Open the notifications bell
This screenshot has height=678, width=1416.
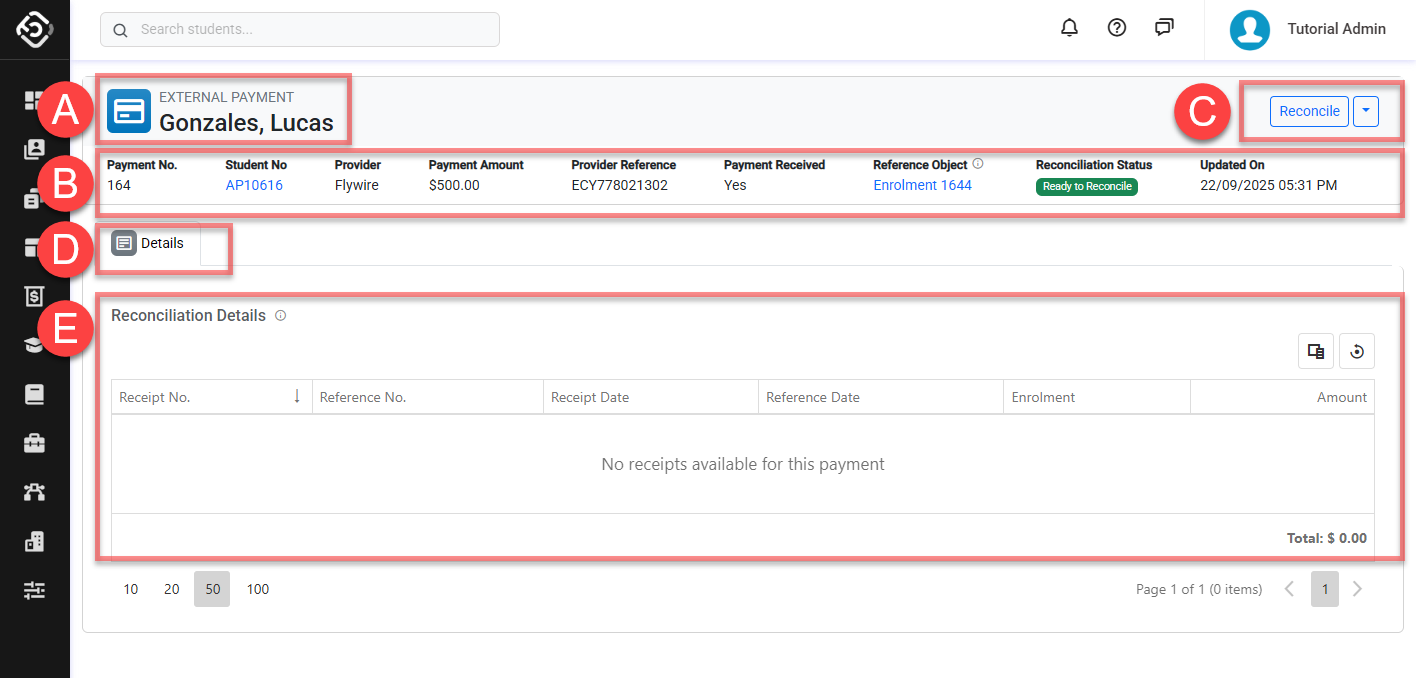[1069, 28]
